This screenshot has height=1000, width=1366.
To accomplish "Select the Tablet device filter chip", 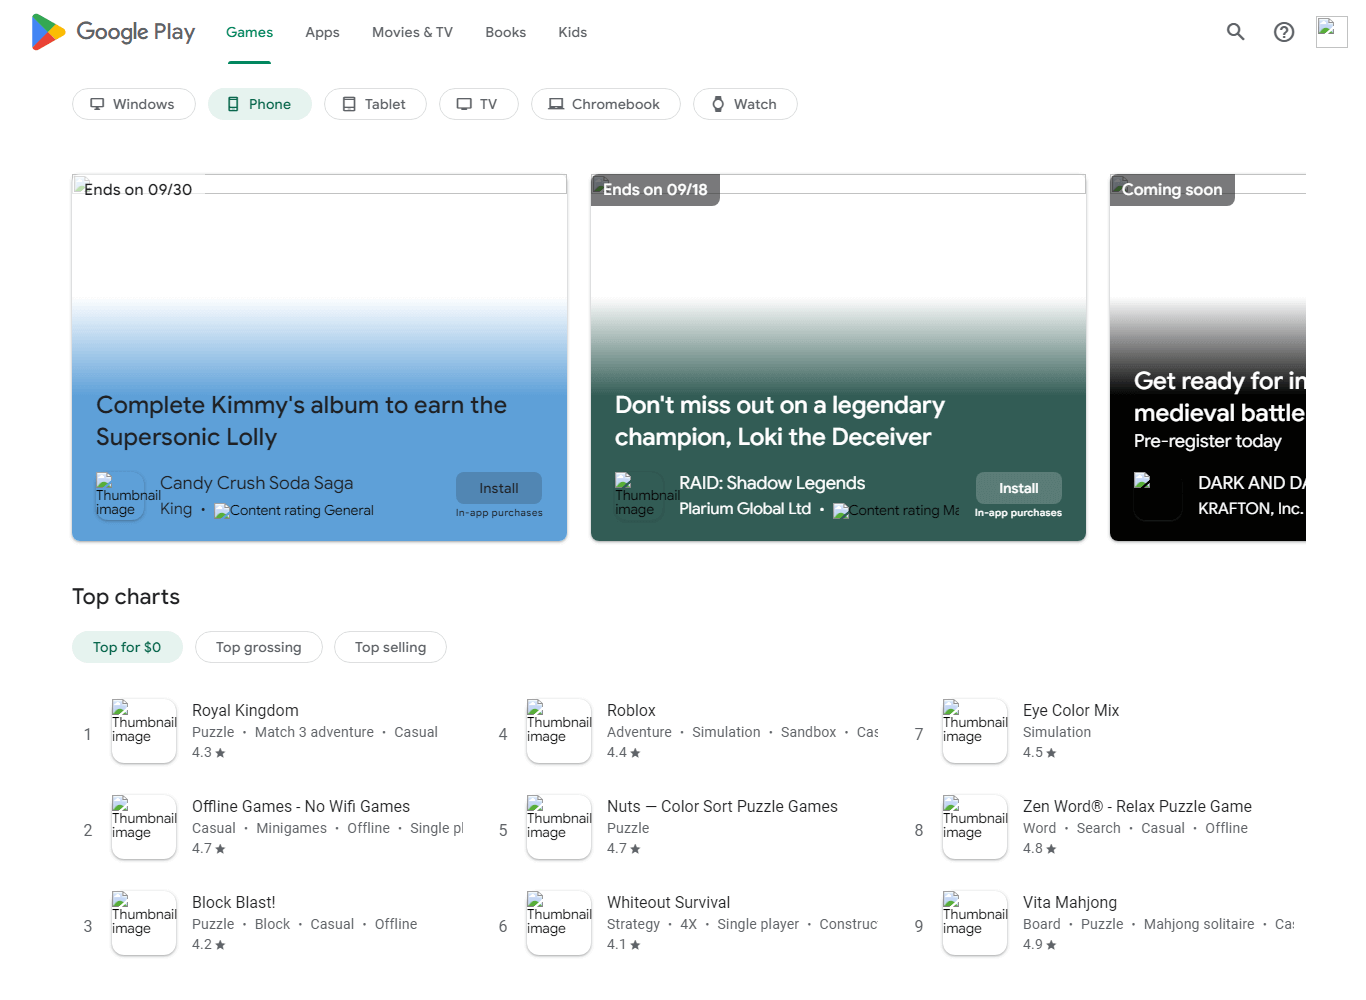I will coord(375,104).
